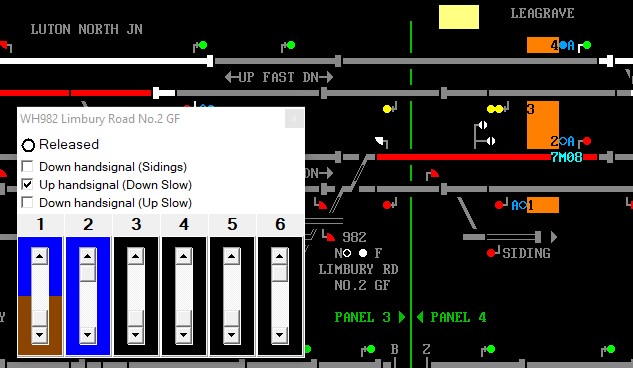Click the red signal next to SIDING label
This screenshot has height=368, width=633.
491,253
